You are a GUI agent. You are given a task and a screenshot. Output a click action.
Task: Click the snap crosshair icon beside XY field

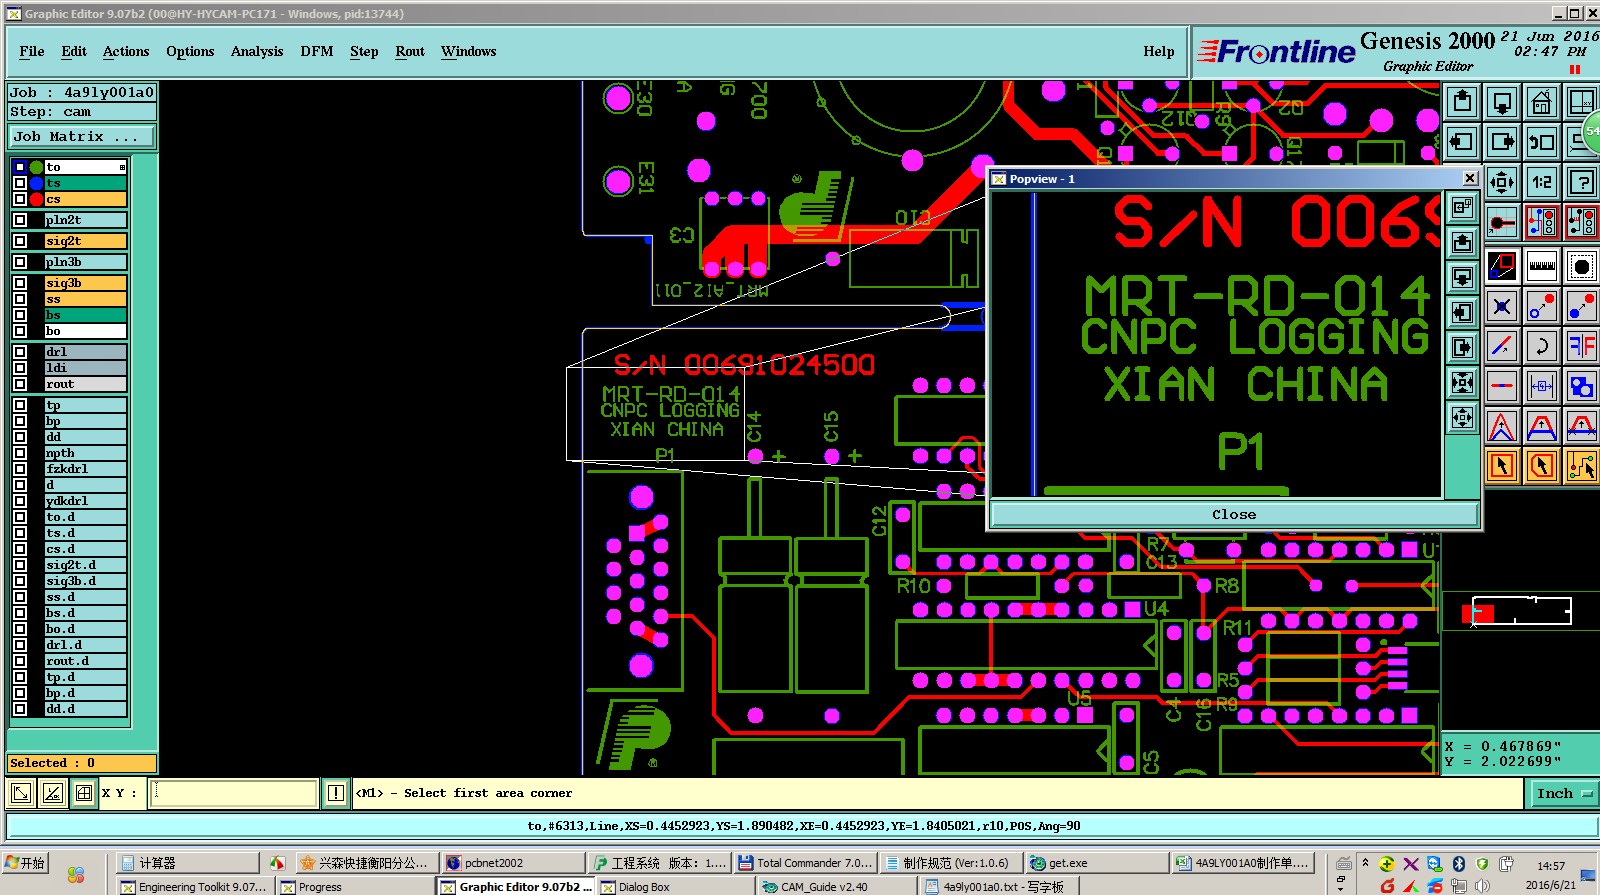tap(84, 793)
